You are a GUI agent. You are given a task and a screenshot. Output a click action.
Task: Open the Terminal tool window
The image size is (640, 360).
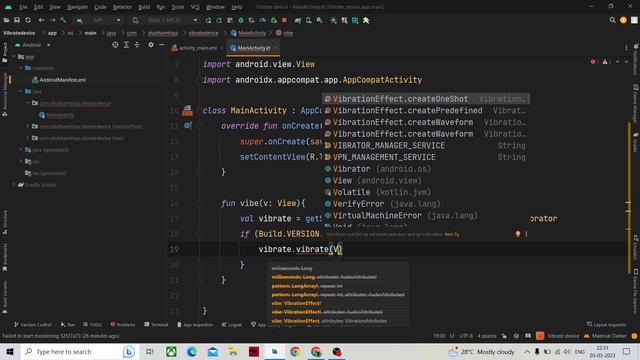pyautogui.click(x=156, y=324)
